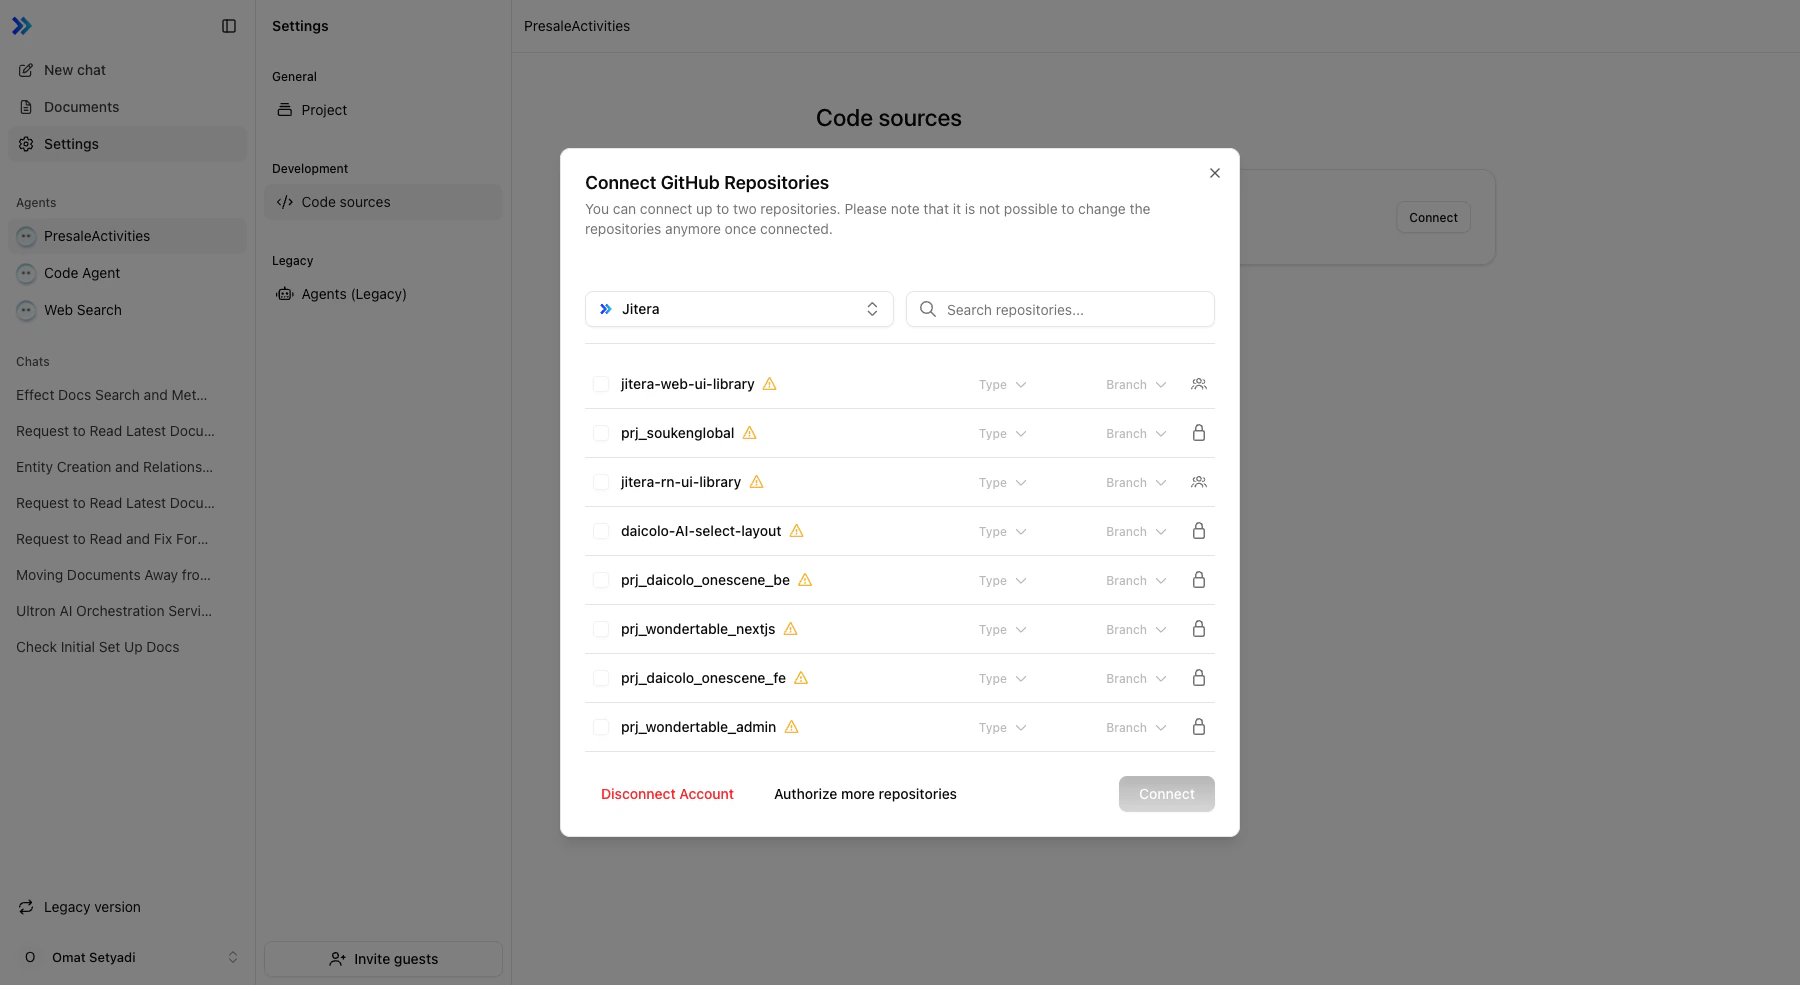Click the warning icon next to prj_wondertable_nextjs
The height and width of the screenshot is (985, 1800).
coord(791,629)
